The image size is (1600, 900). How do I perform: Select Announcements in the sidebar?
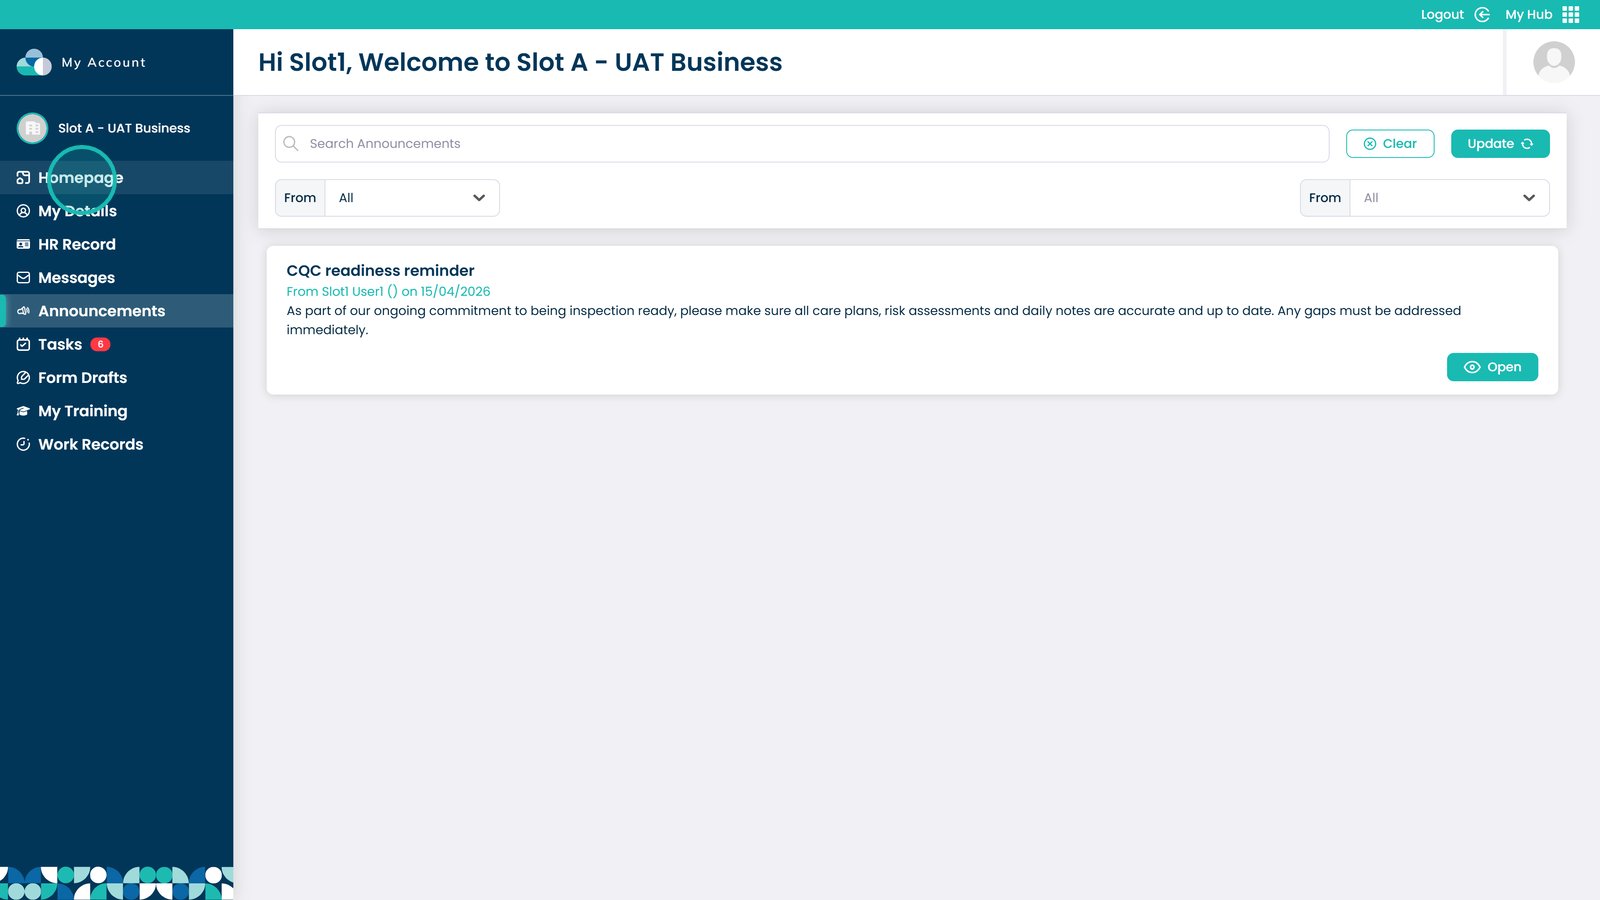pyautogui.click(x=116, y=311)
